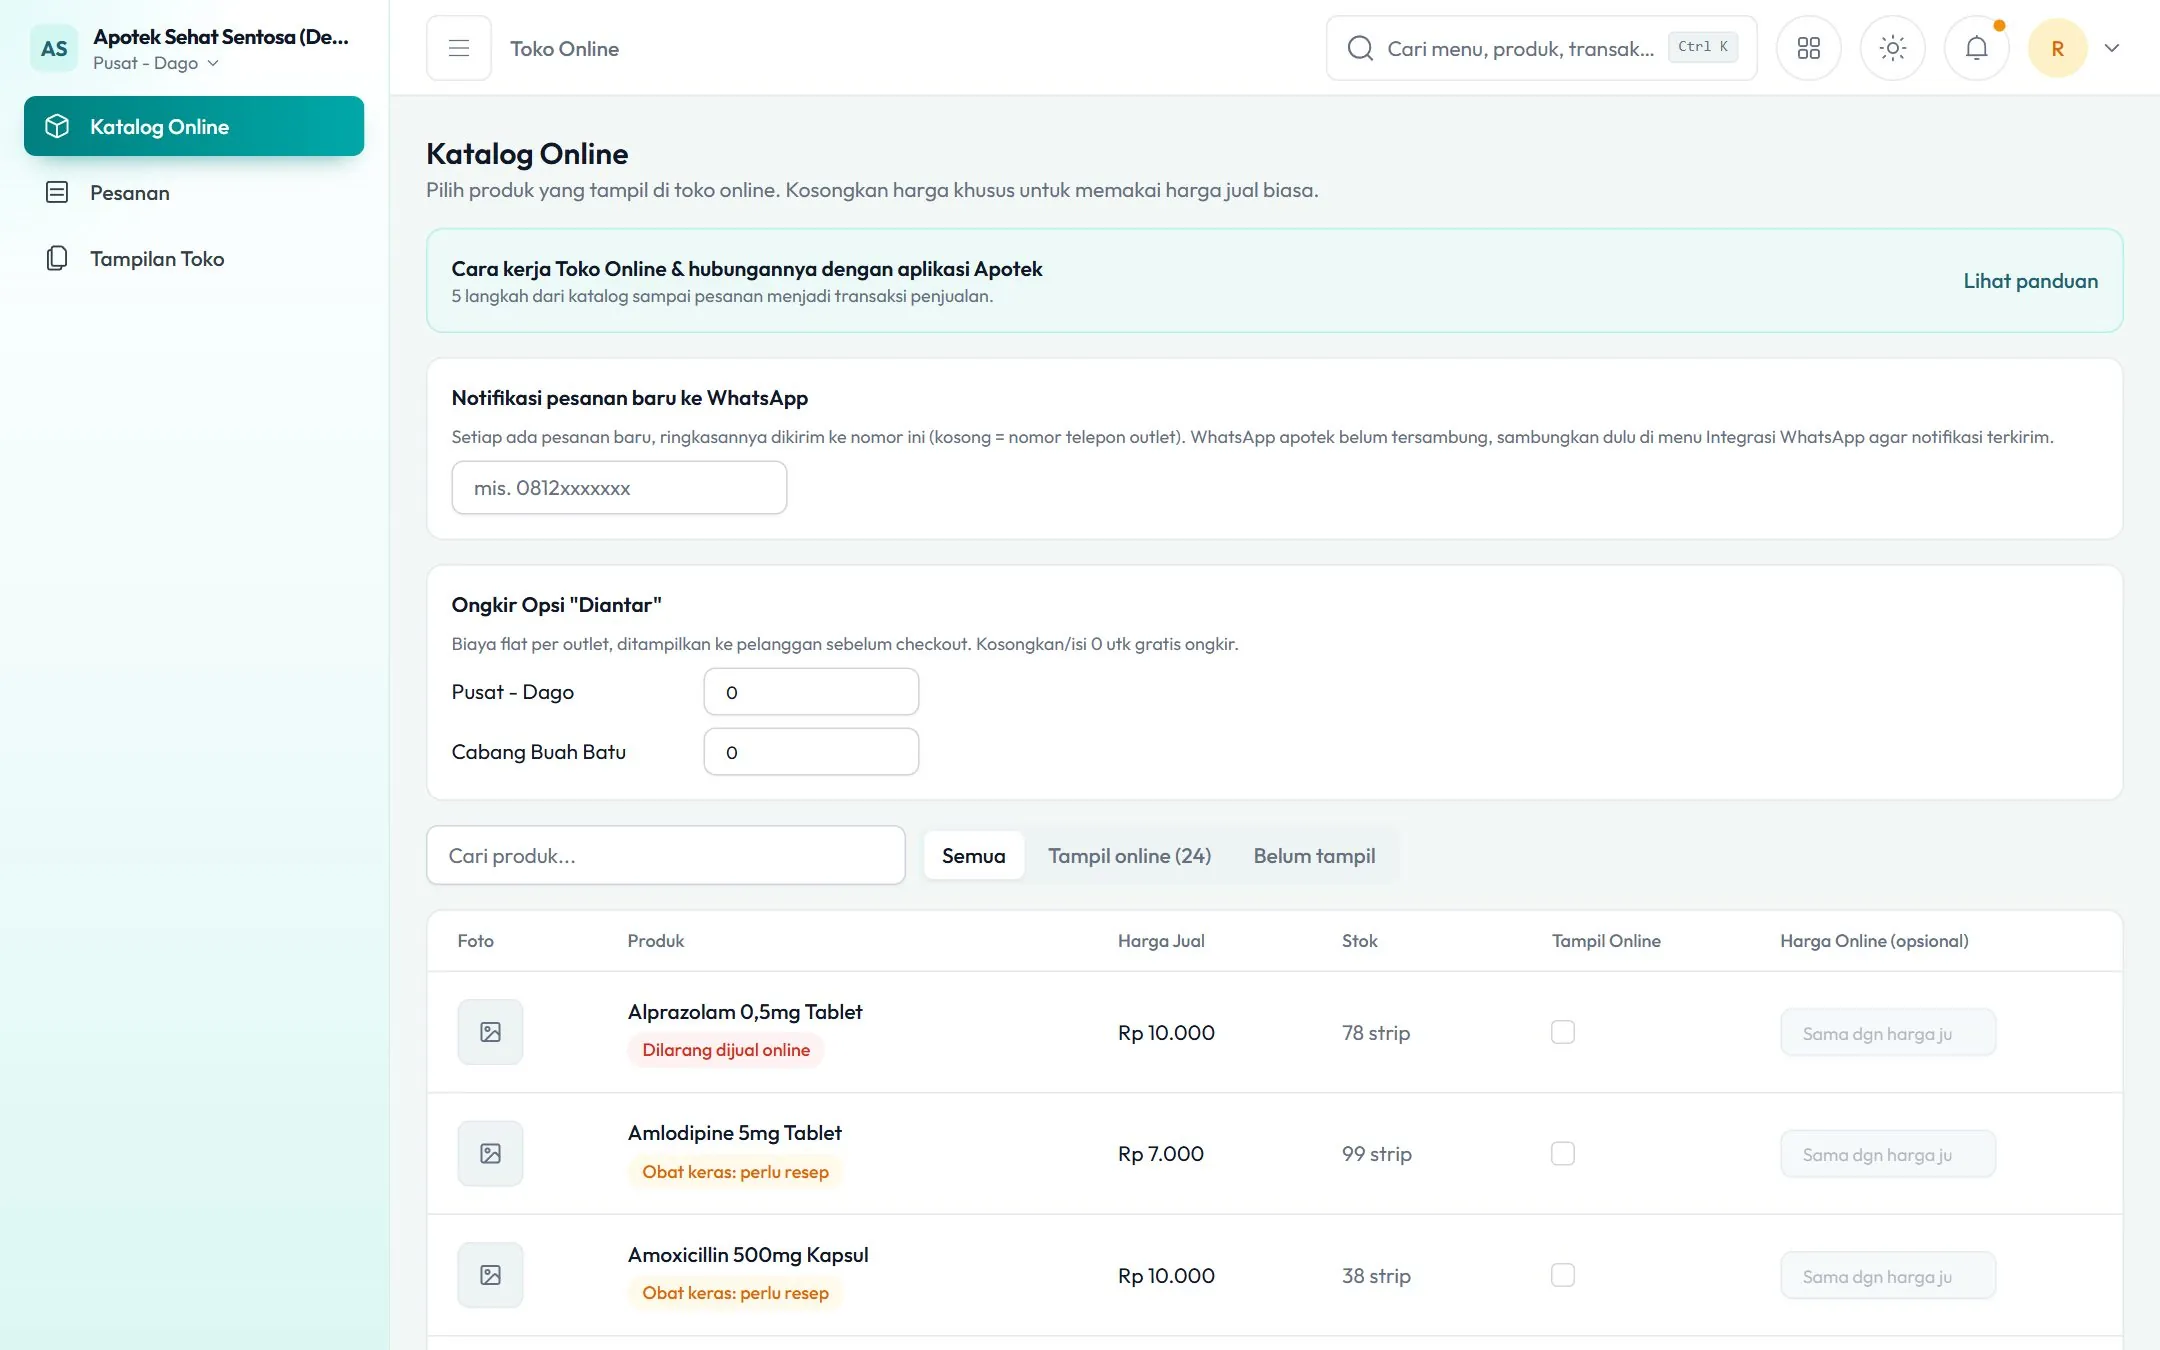
Task: Click the Harga Jual column header
Action: [1161, 941]
